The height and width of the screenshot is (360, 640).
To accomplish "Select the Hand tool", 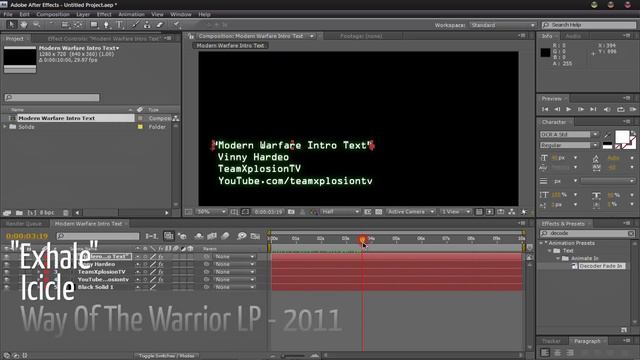I will pos(24,25).
